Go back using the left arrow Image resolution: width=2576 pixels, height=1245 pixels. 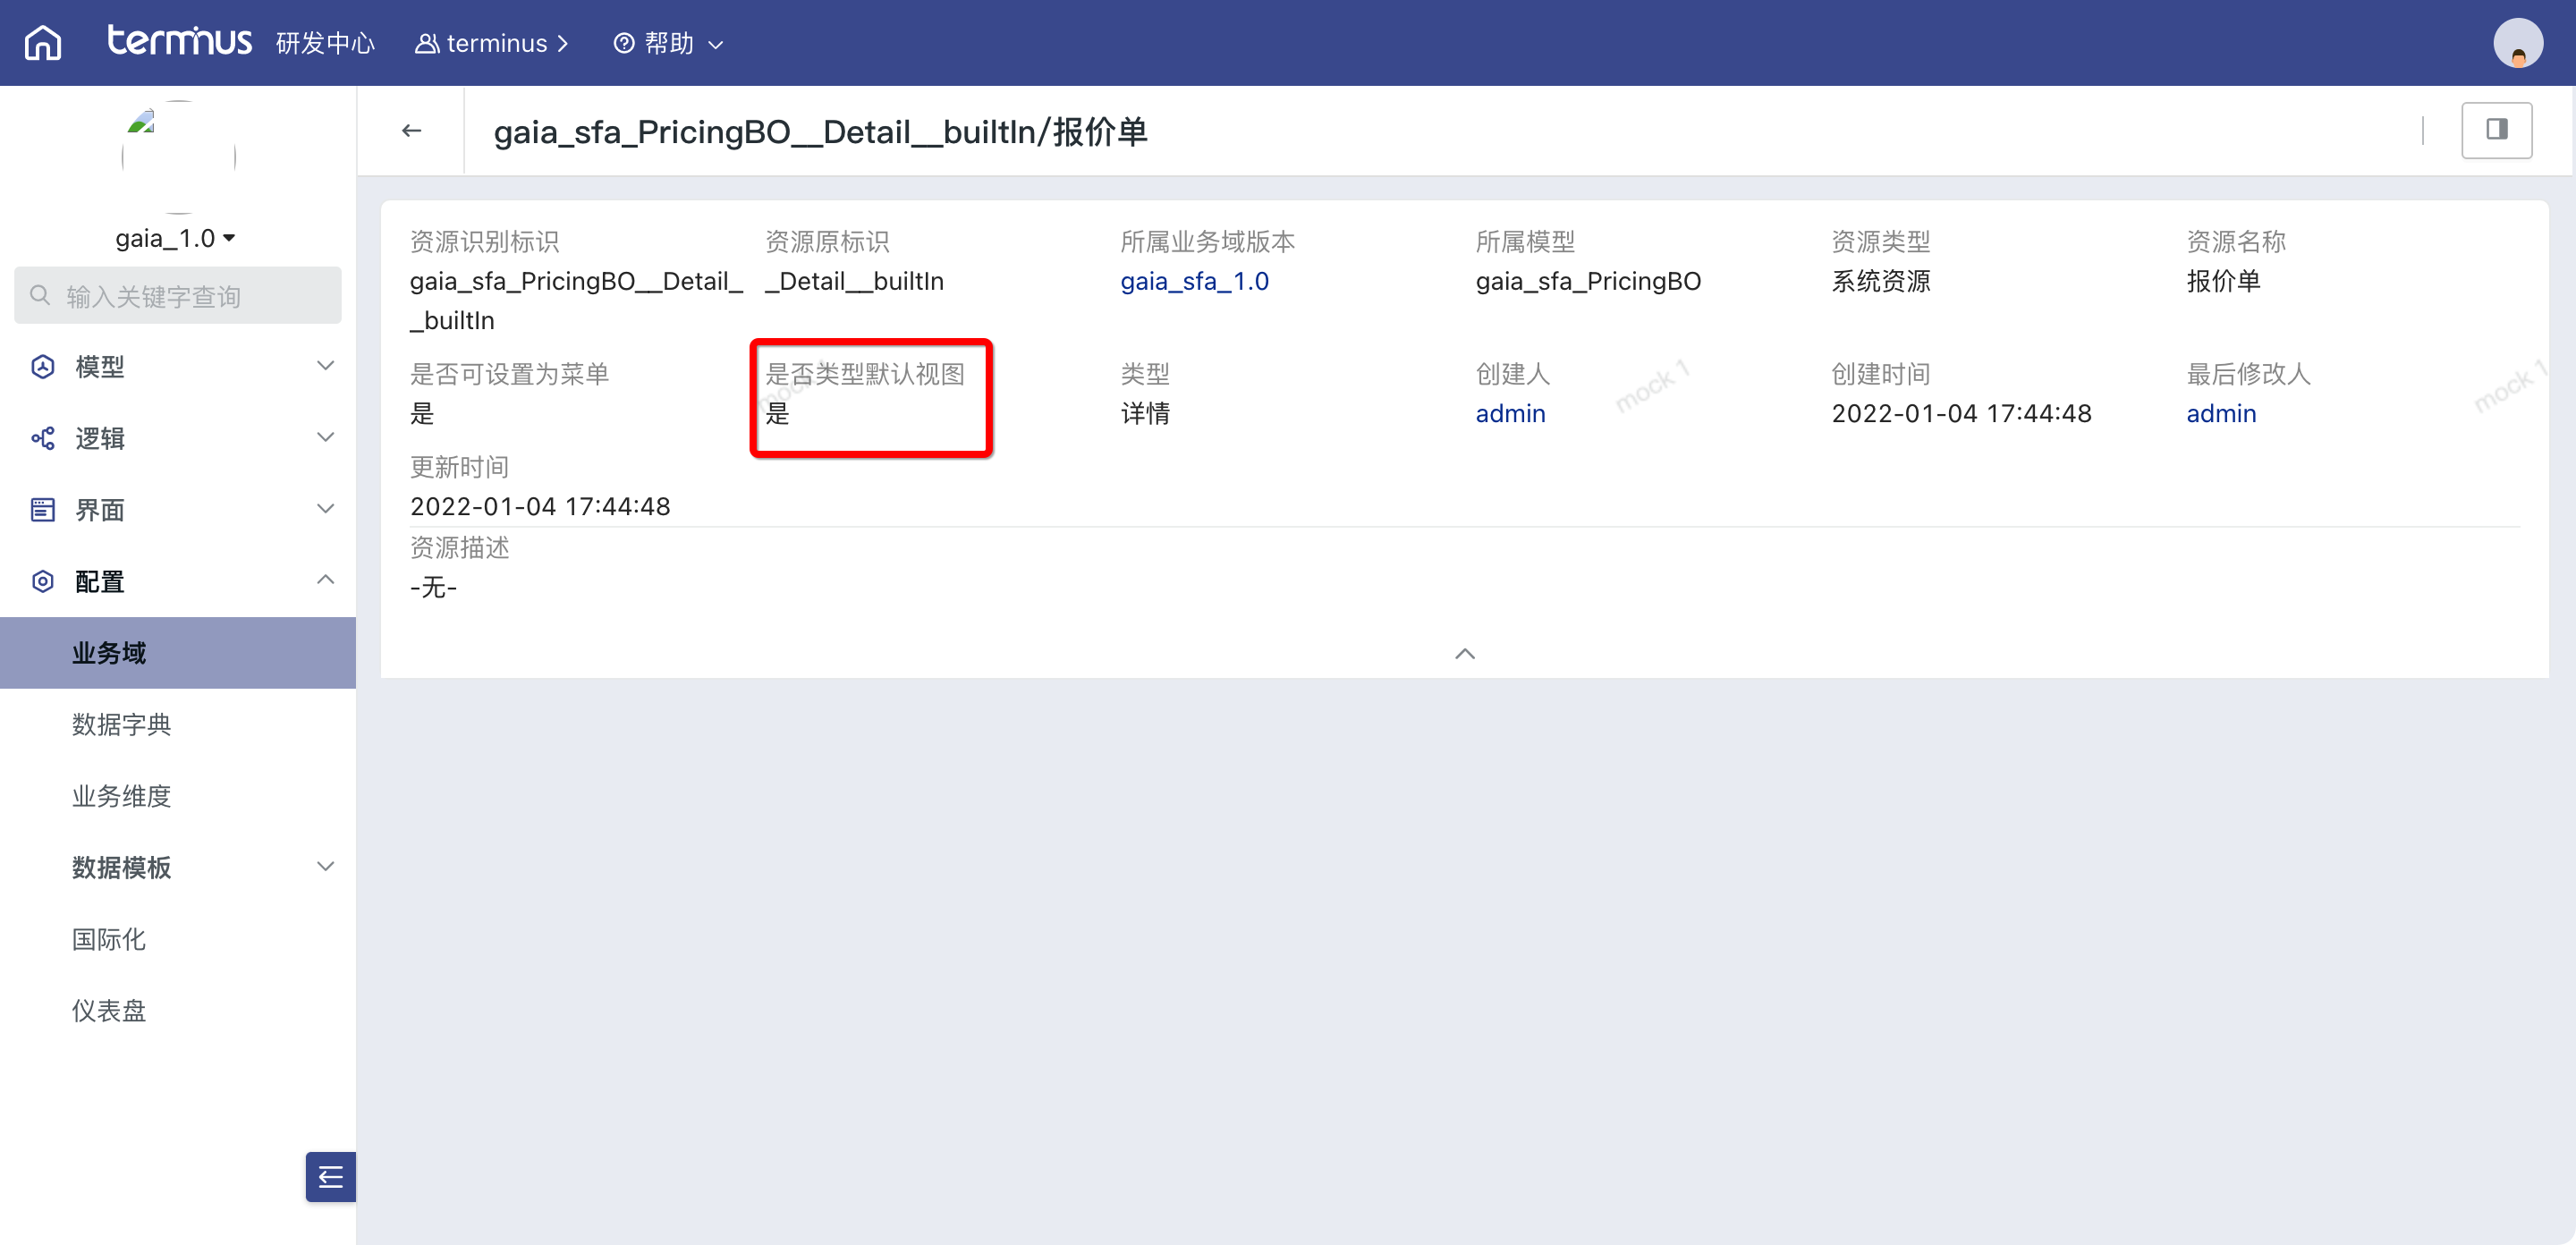(x=411, y=130)
